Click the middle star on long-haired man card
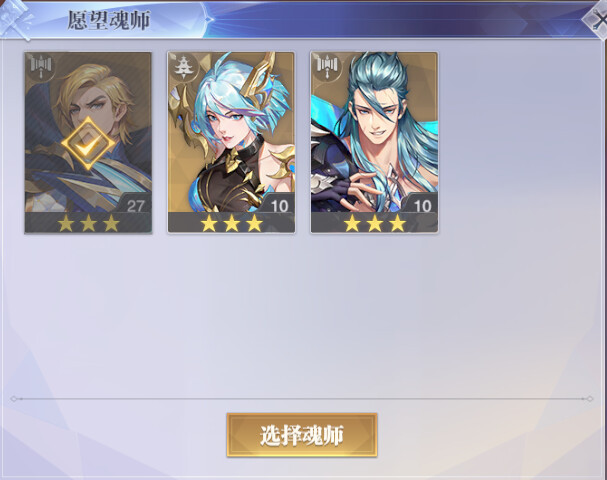607x480 pixels. pyautogui.click(x=375, y=224)
